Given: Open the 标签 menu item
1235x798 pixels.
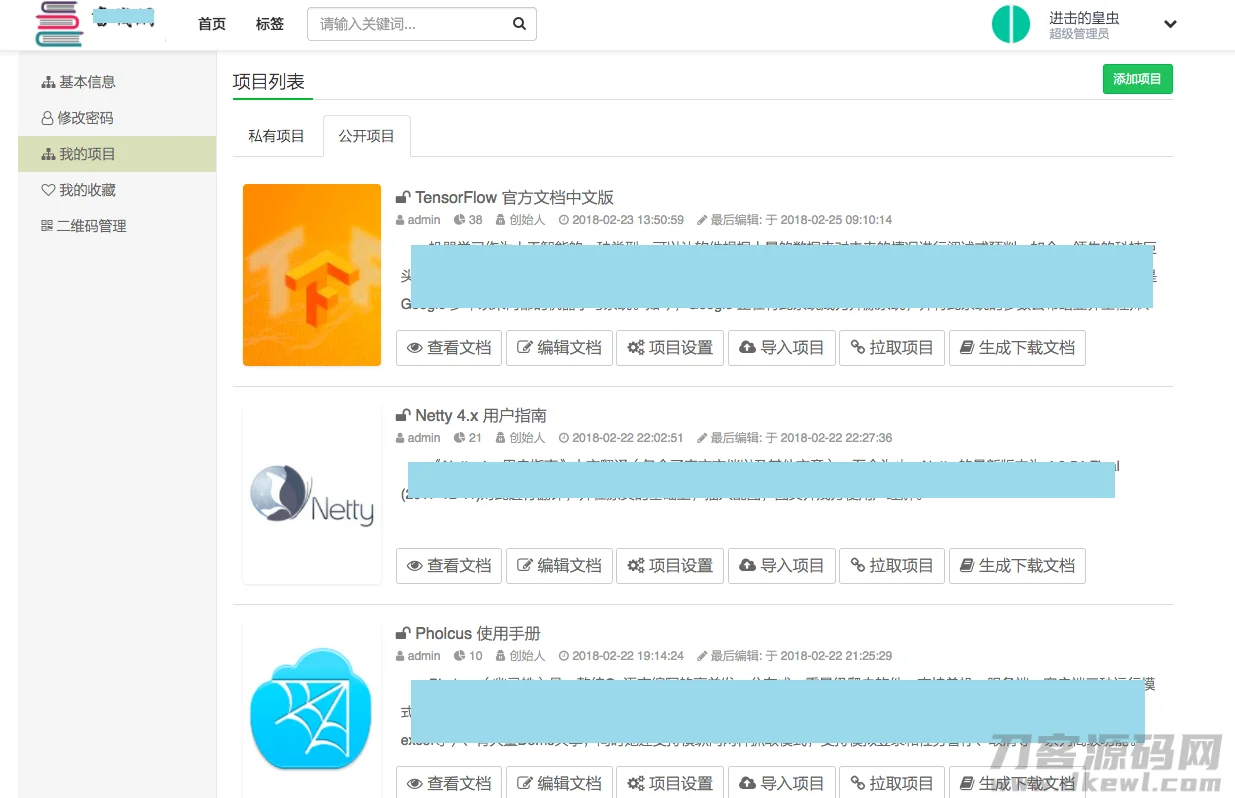Looking at the screenshot, I should [x=269, y=24].
